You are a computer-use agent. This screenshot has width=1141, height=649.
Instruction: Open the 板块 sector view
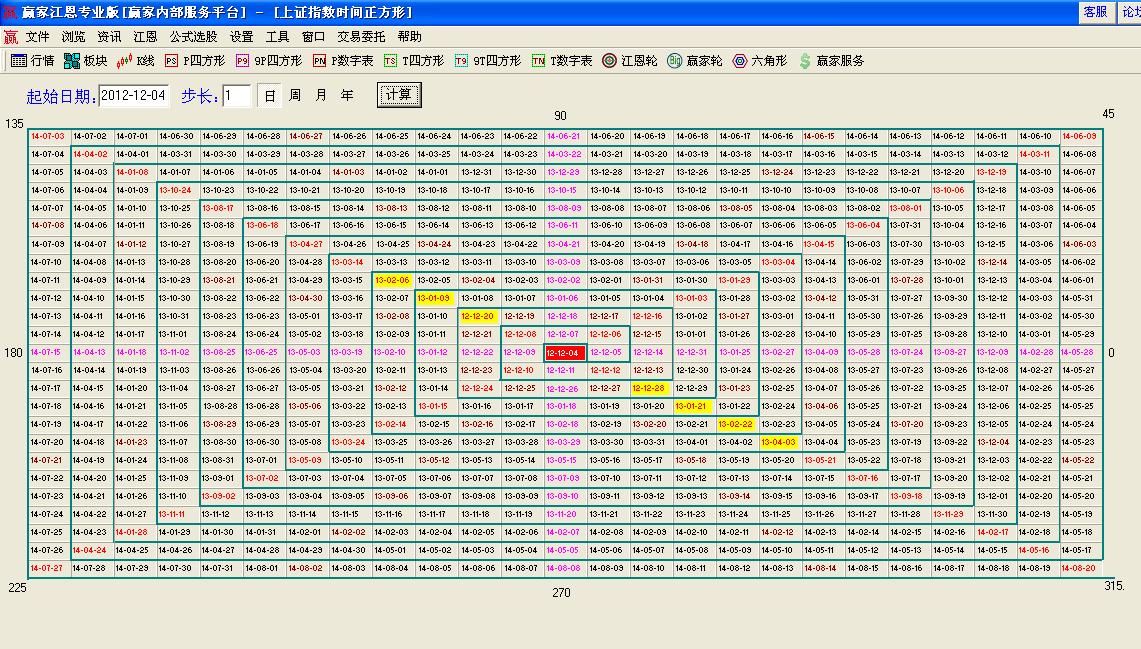coord(85,61)
